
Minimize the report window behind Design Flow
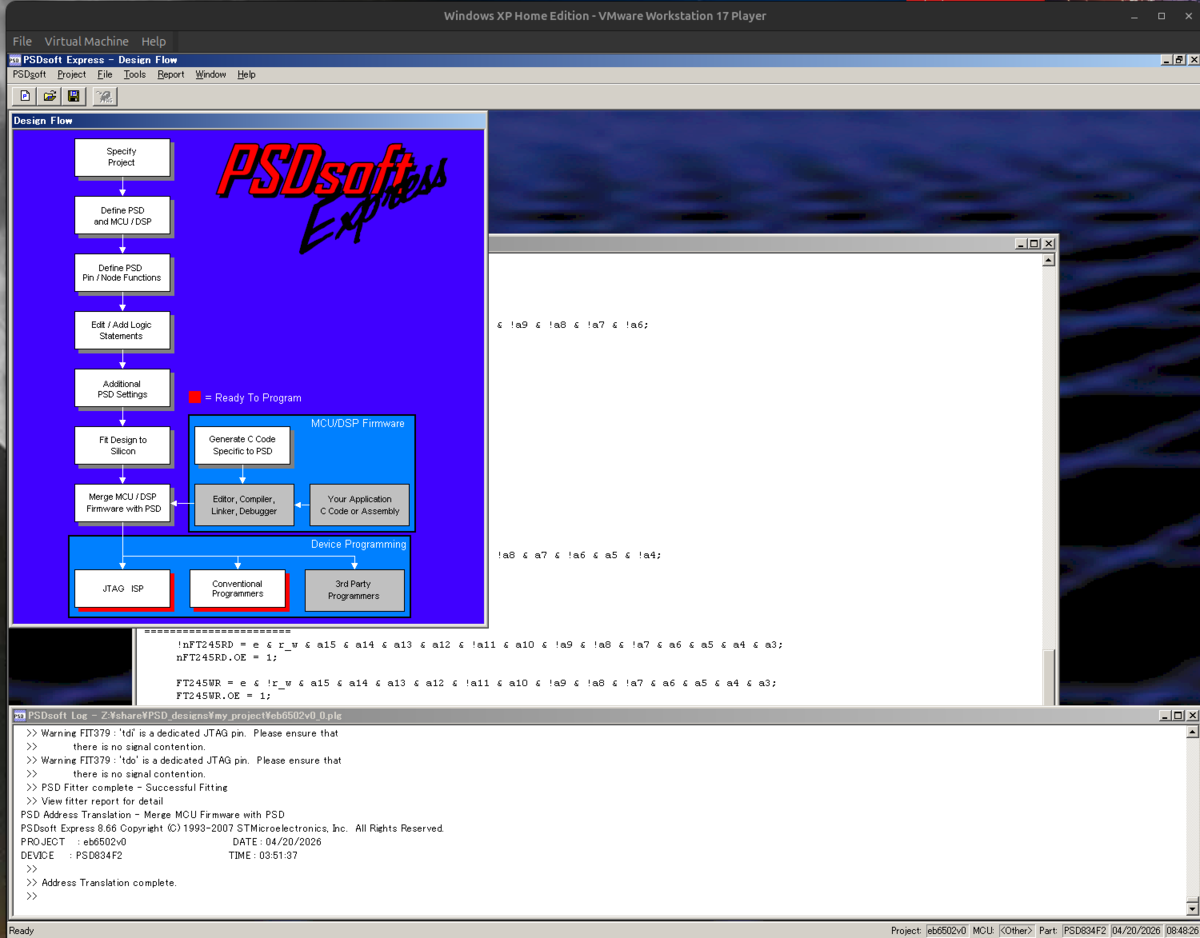[x=1021, y=244]
